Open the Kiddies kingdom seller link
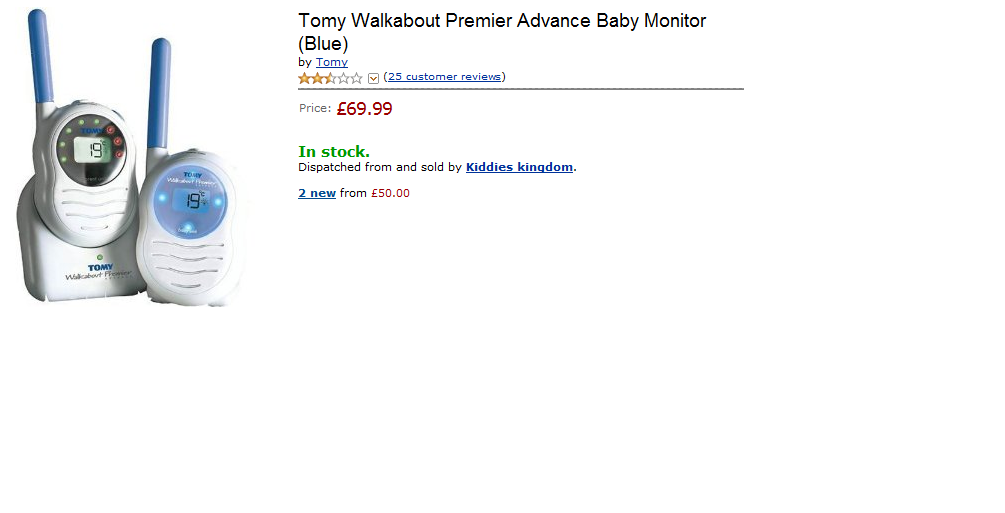 click(x=519, y=167)
